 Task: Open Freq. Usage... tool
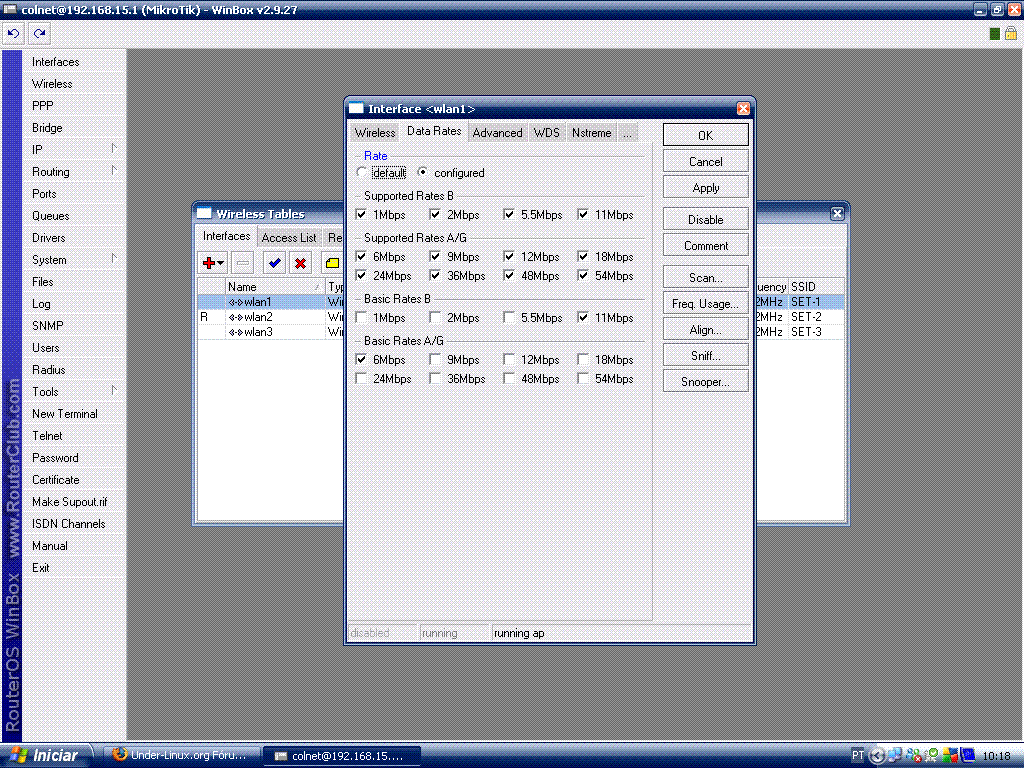click(x=705, y=304)
